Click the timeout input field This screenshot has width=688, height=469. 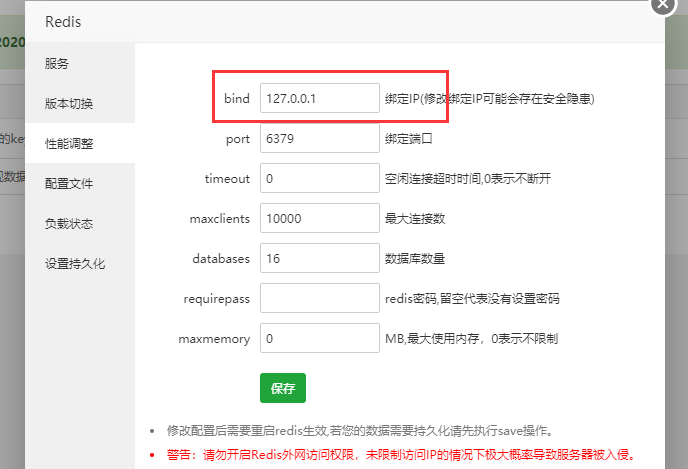coord(320,178)
